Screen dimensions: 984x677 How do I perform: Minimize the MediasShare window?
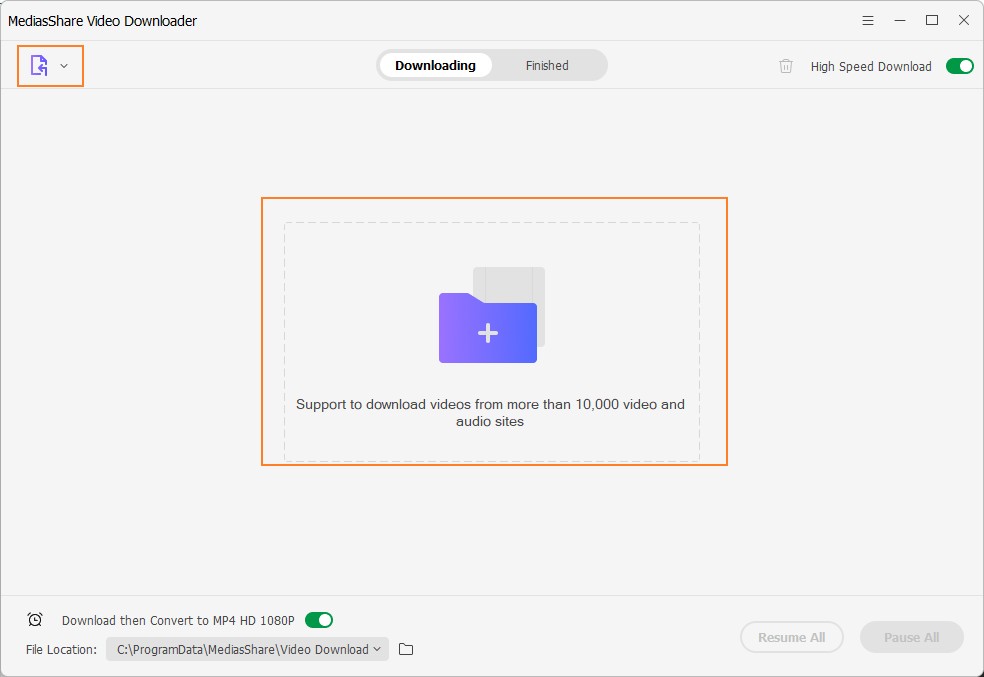pyautogui.click(x=899, y=20)
